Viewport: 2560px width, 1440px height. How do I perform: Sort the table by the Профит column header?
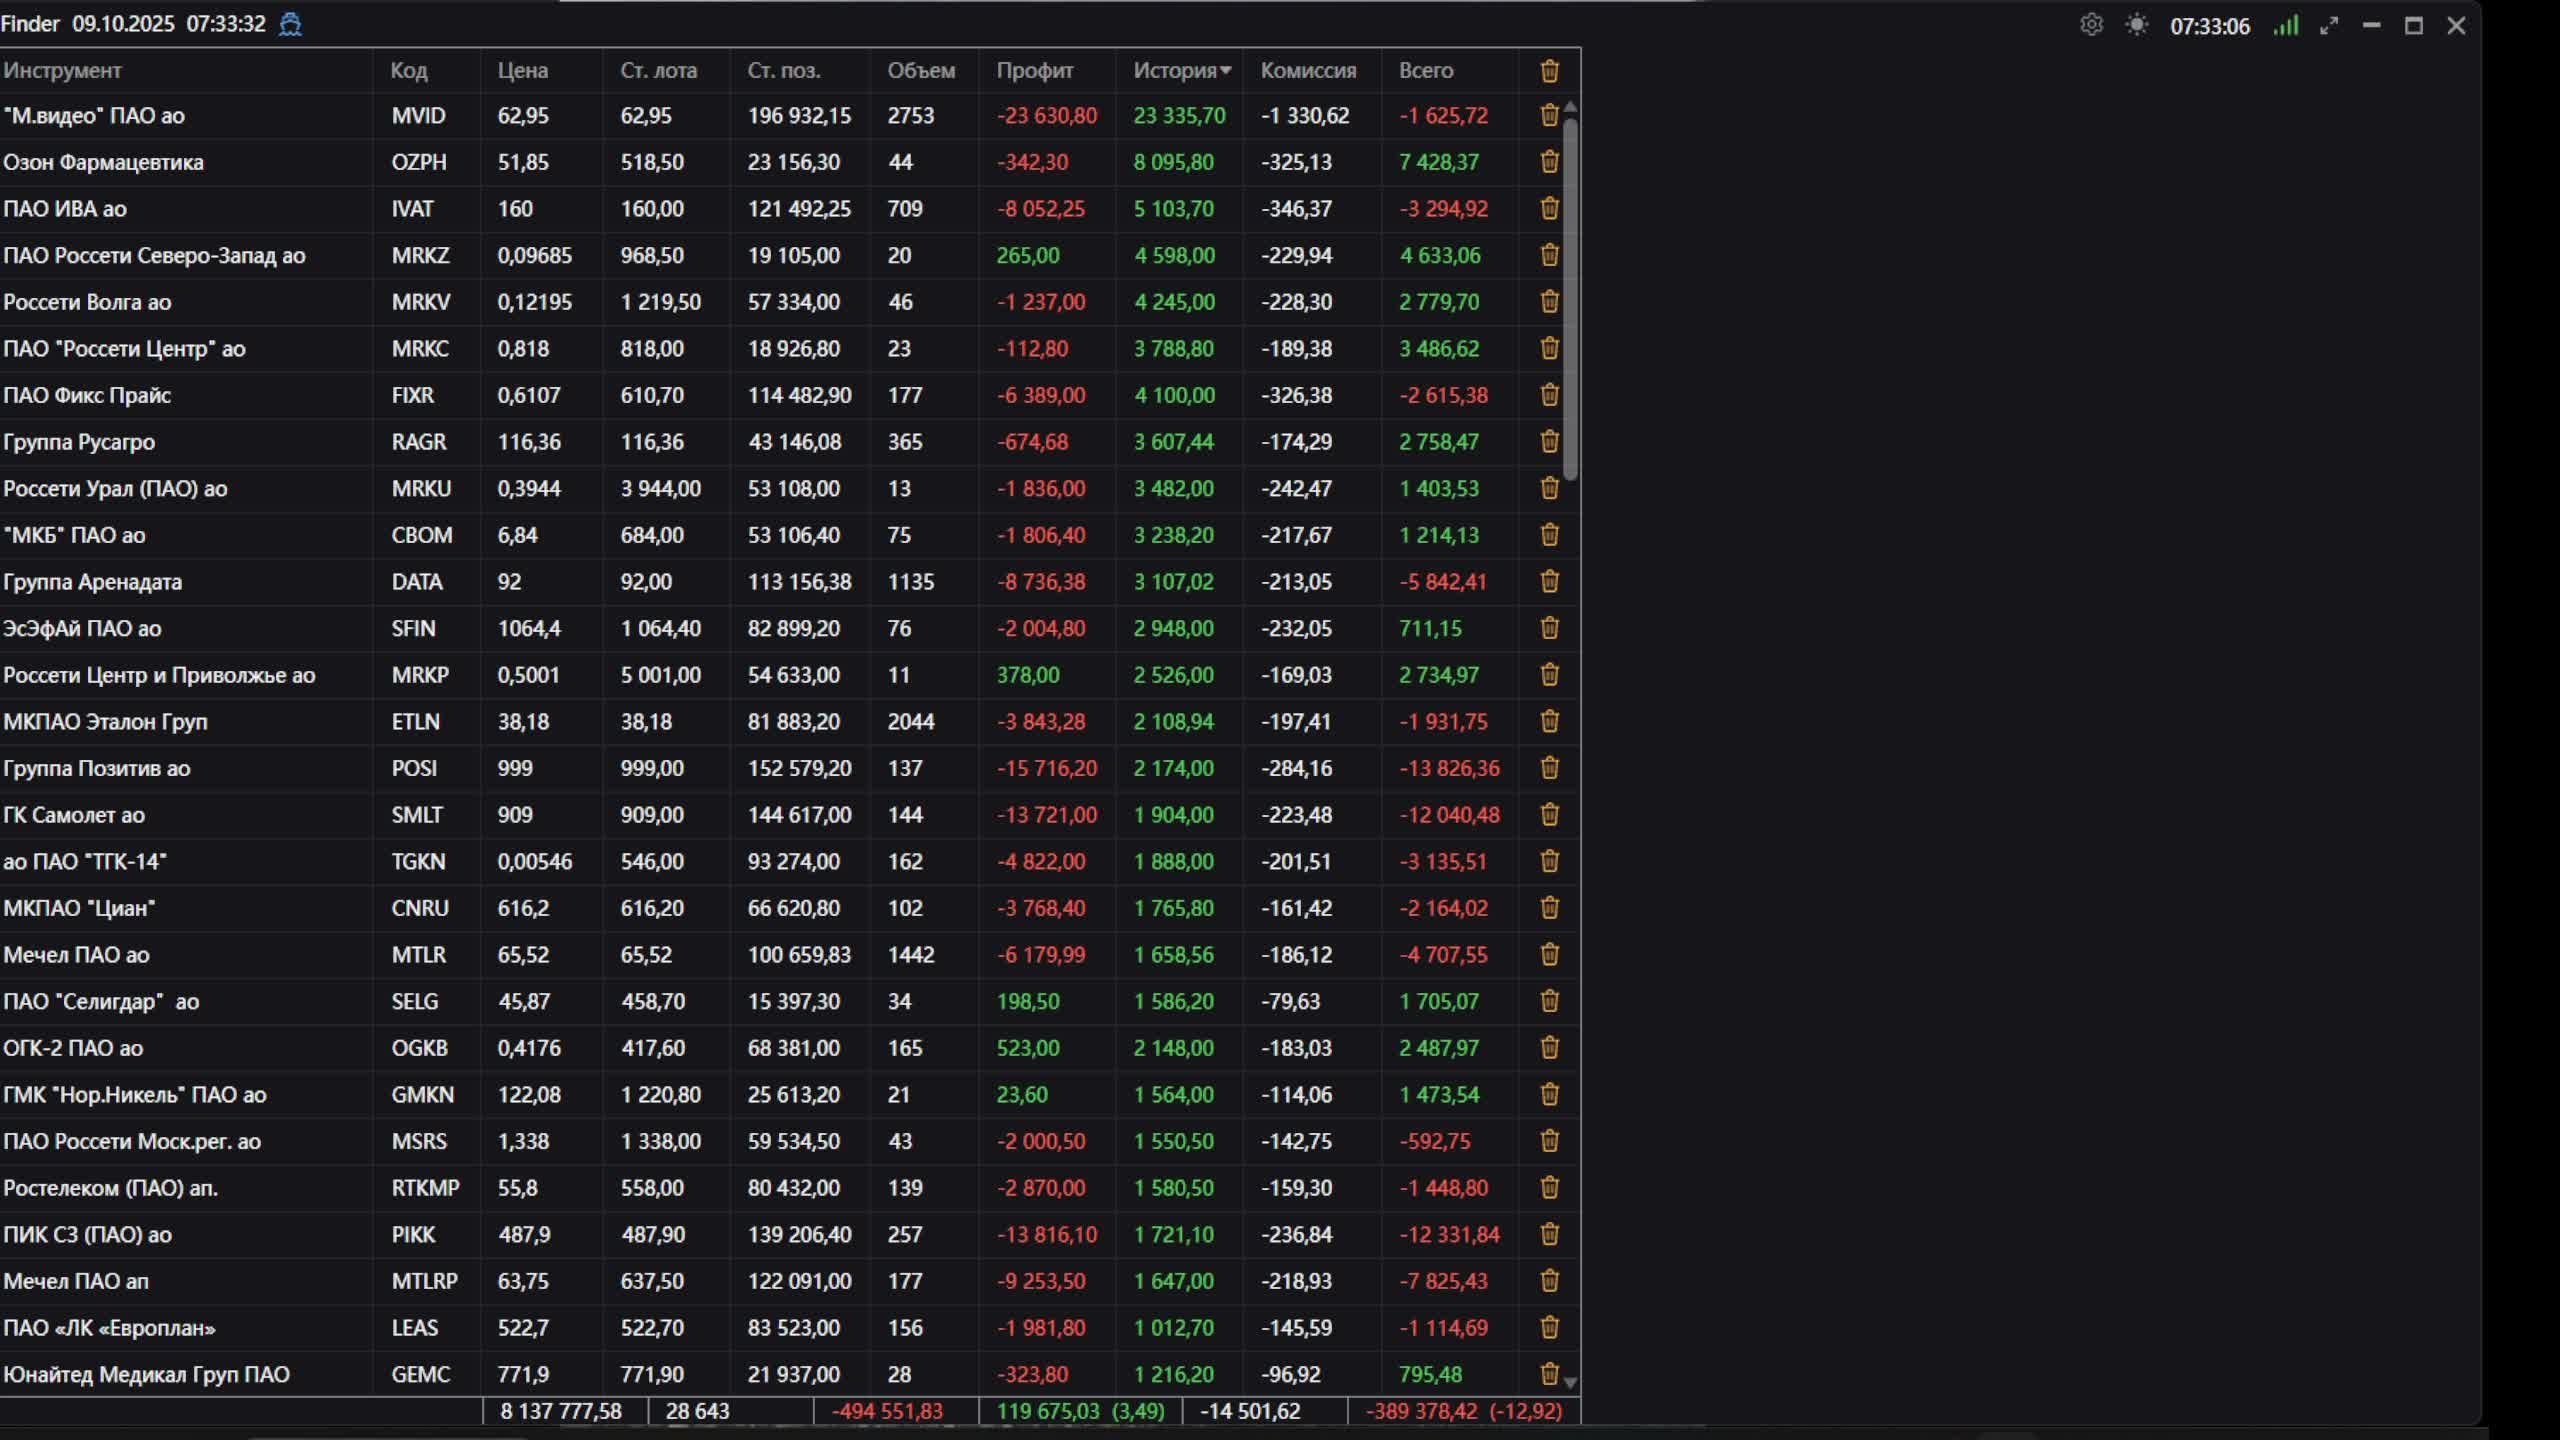[1034, 71]
